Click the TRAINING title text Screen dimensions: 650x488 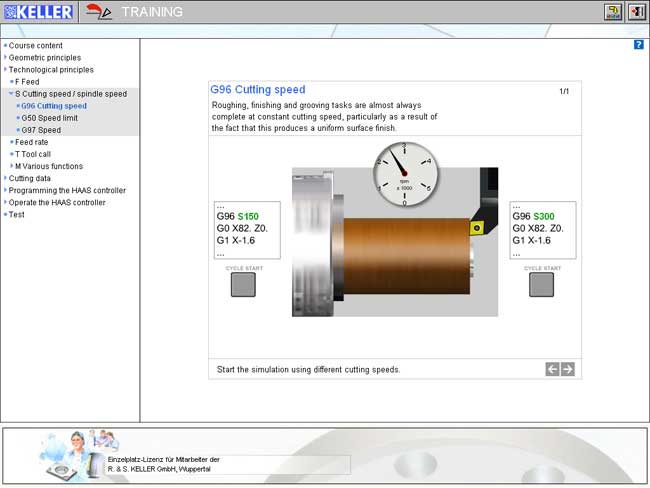tap(152, 12)
